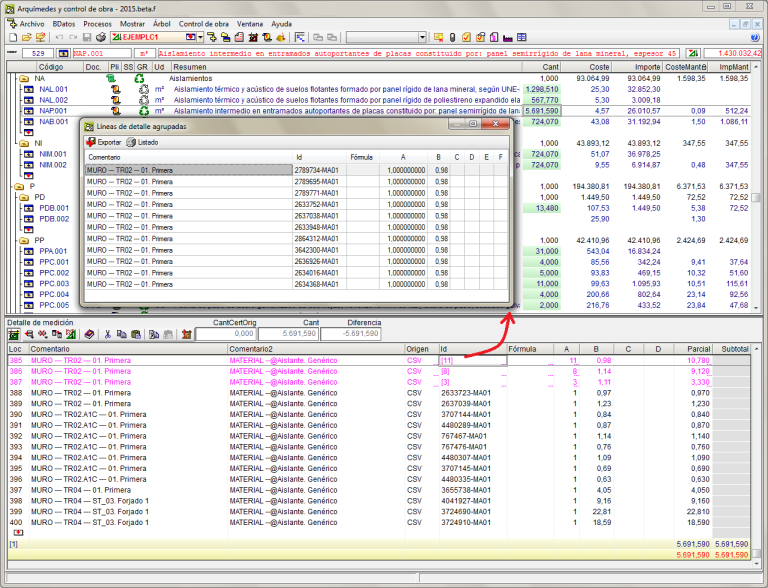Open the Control de obra menu
This screenshot has width=768, height=588.
203,22
